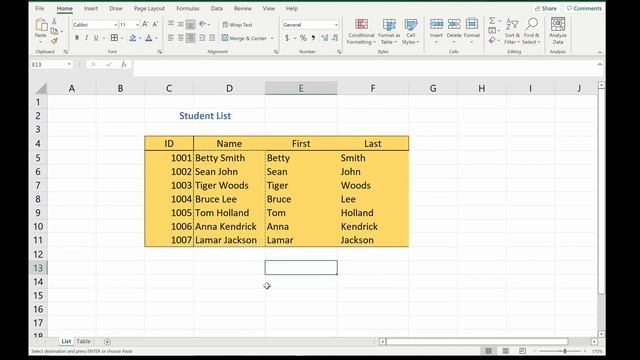Add a new sheet with plus icon

[x=107, y=342]
